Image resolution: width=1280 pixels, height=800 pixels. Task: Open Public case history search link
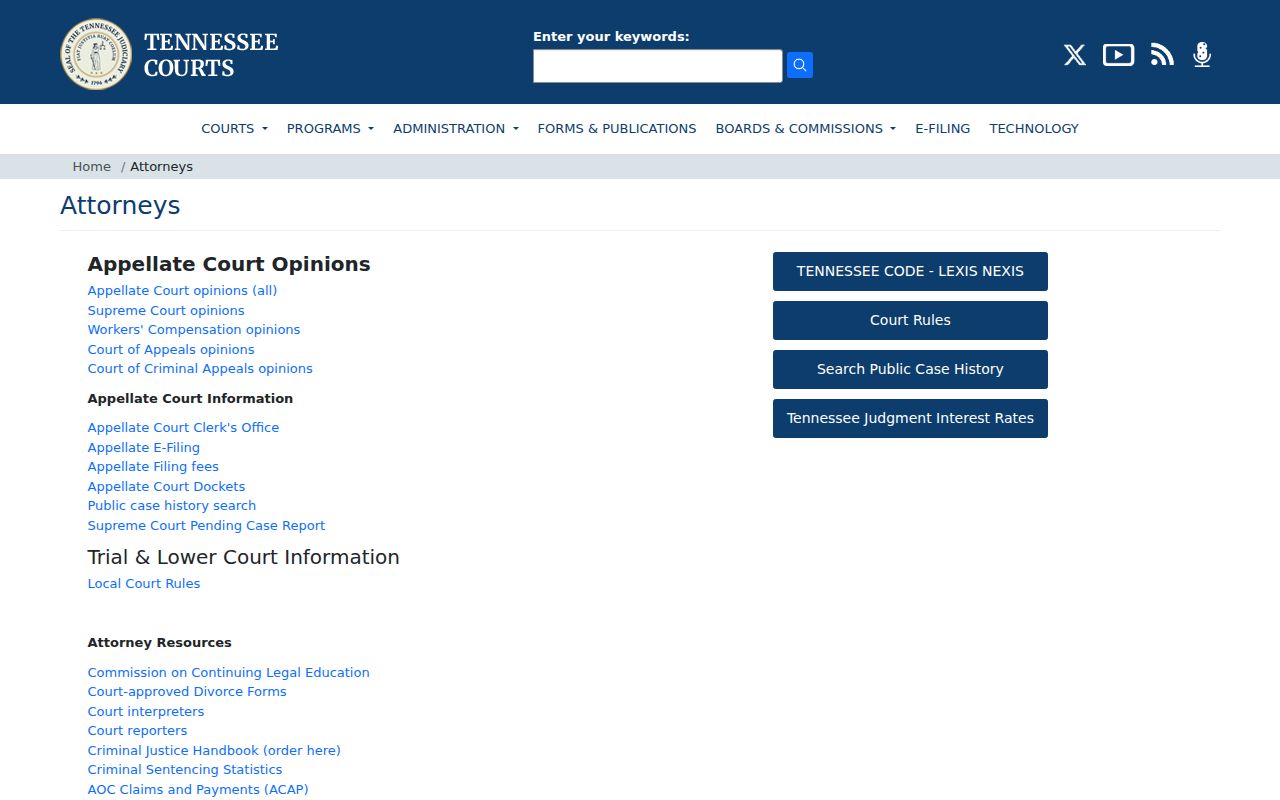coord(172,506)
